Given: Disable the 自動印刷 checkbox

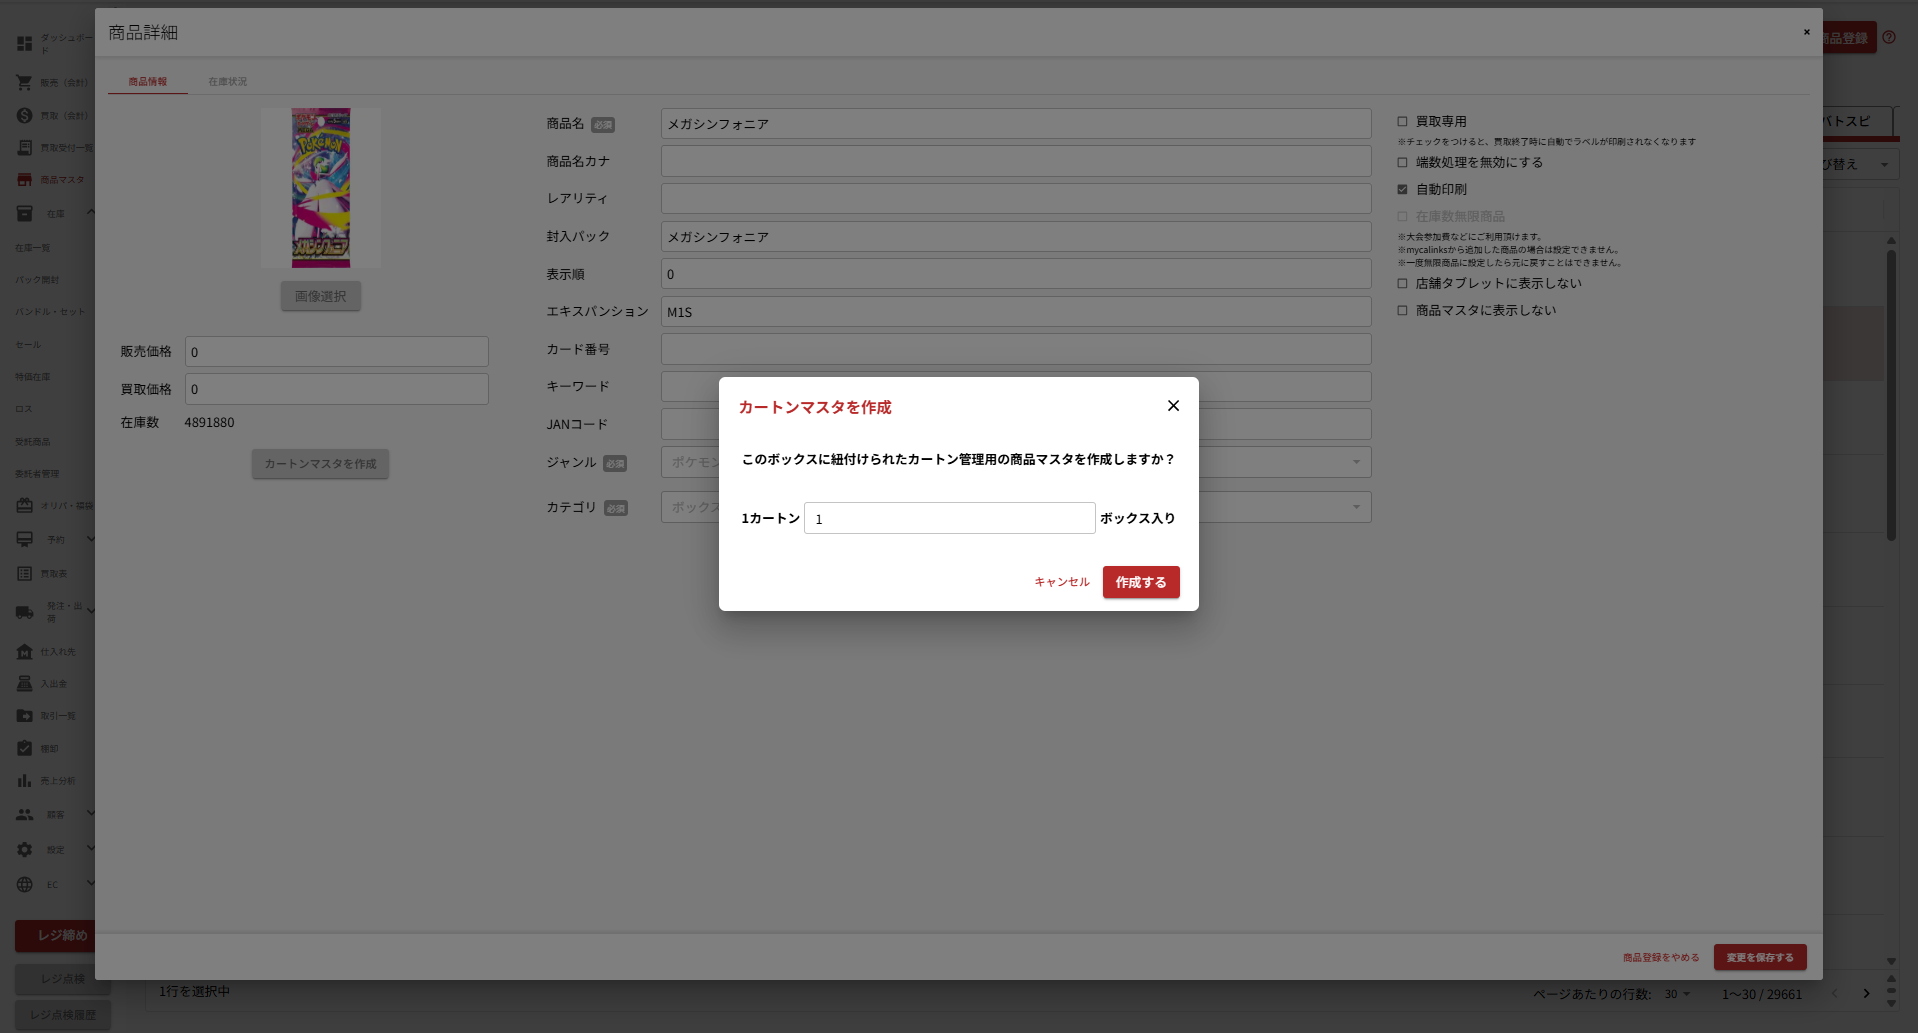Looking at the screenshot, I should pos(1402,189).
